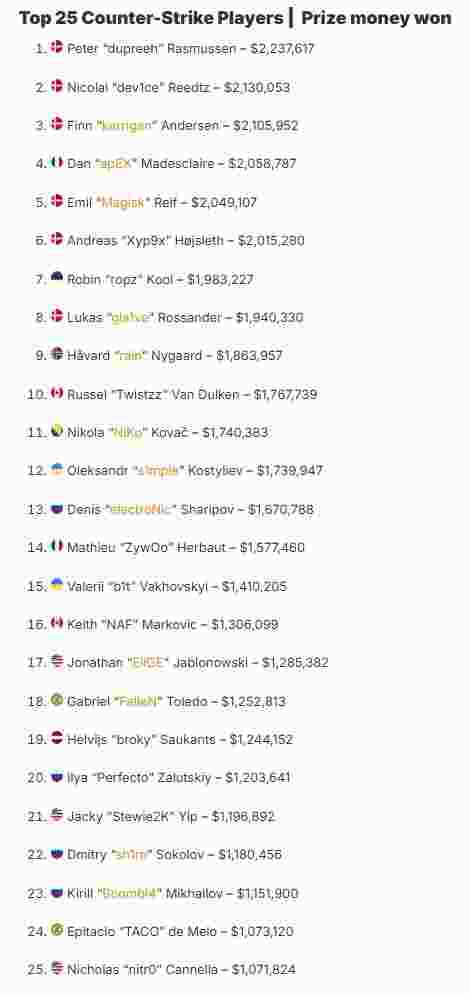This screenshot has width=471, height=993.
Task: Click the Danish flag beside Peter dupreeh
Action: pyautogui.click(x=57, y=47)
